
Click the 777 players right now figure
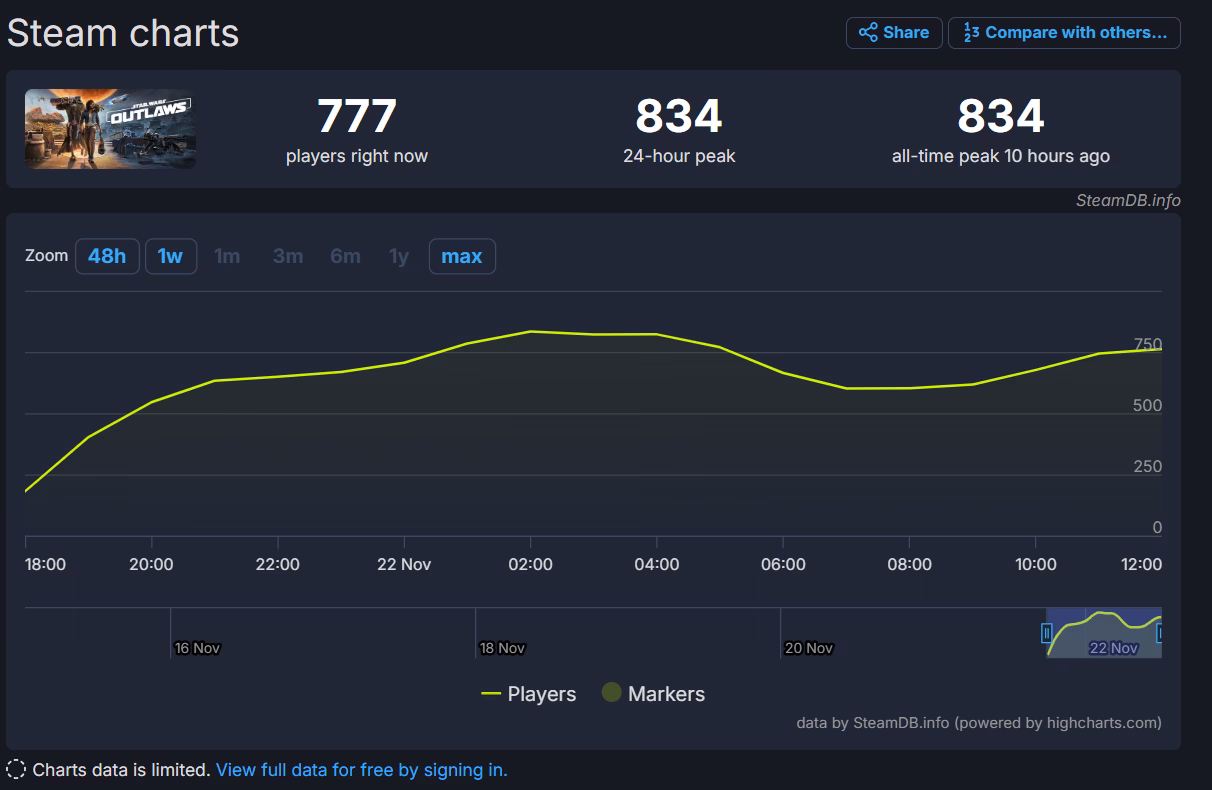click(357, 116)
